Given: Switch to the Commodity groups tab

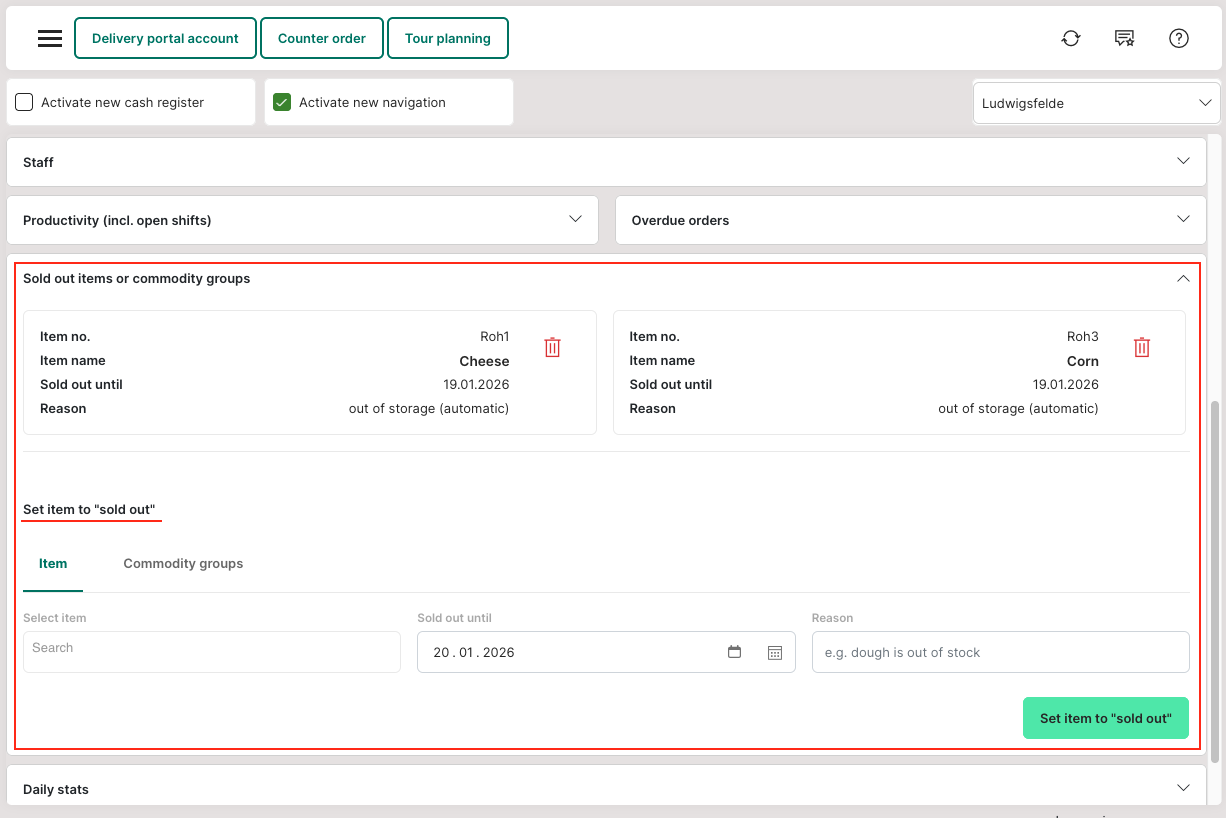Looking at the screenshot, I should (183, 564).
